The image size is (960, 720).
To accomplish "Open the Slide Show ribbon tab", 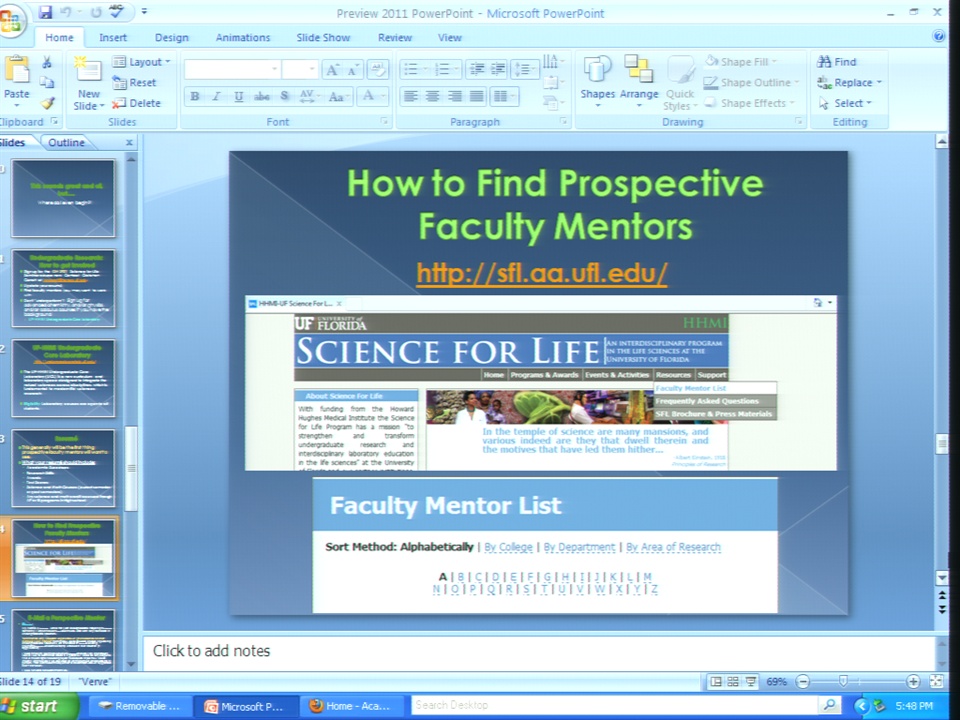I will tap(323, 37).
